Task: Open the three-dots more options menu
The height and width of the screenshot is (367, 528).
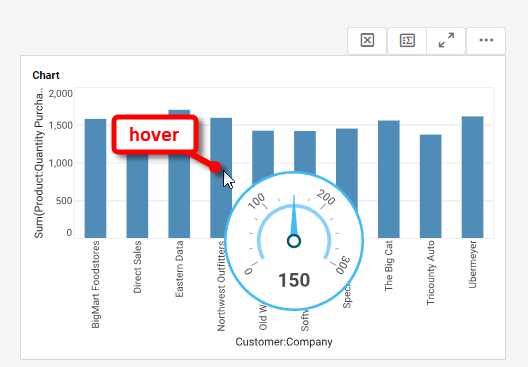Action: tap(486, 40)
